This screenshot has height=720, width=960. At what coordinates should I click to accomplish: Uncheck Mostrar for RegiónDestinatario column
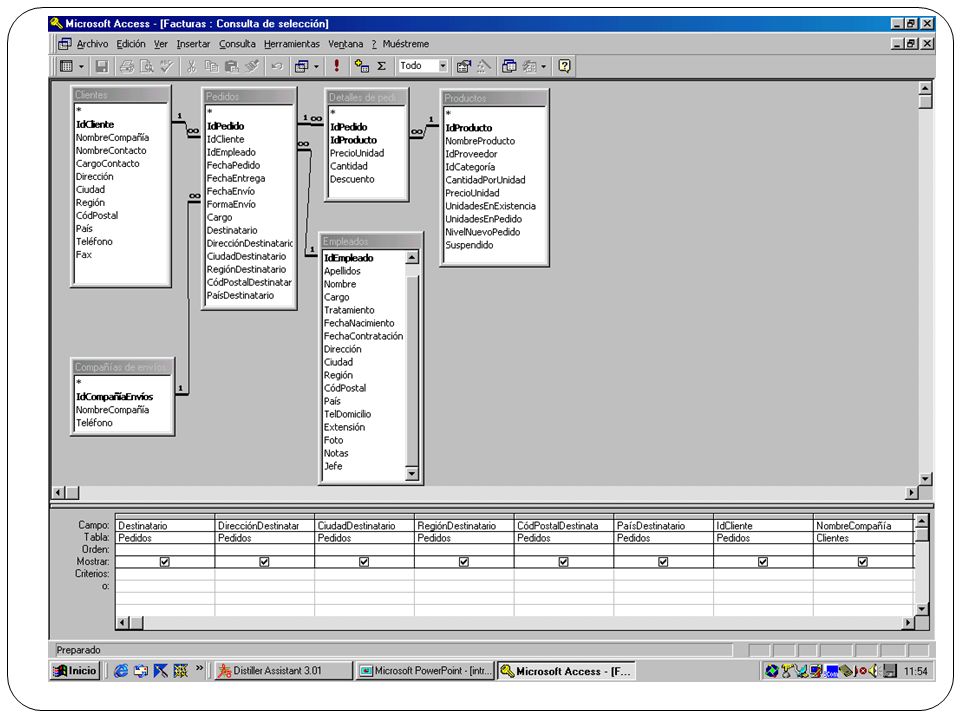(x=464, y=561)
